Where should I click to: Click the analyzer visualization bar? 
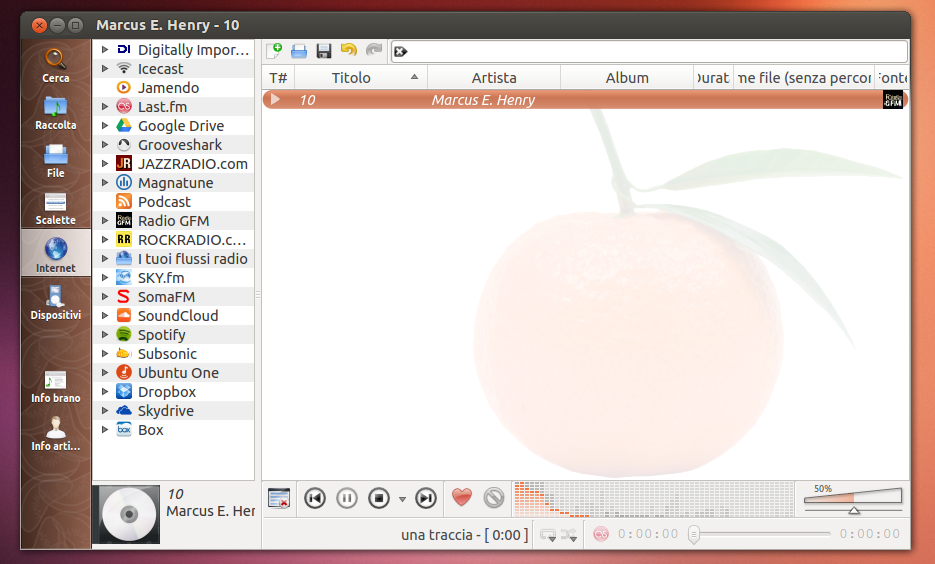pyautogui.click(x=654, y=498)
